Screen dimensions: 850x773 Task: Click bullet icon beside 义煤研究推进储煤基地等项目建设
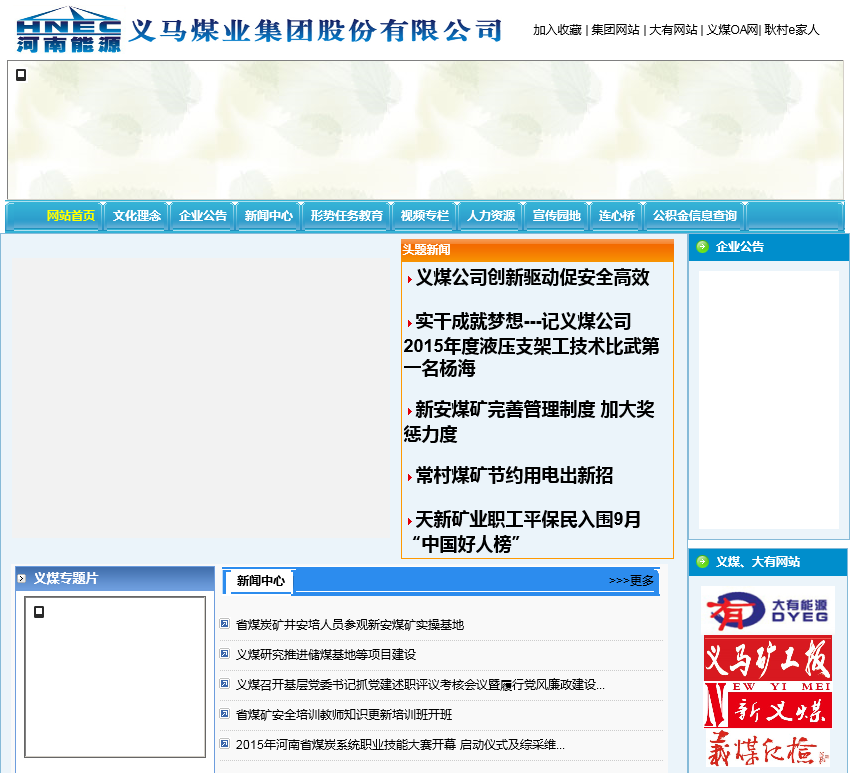tap(224, 654)
